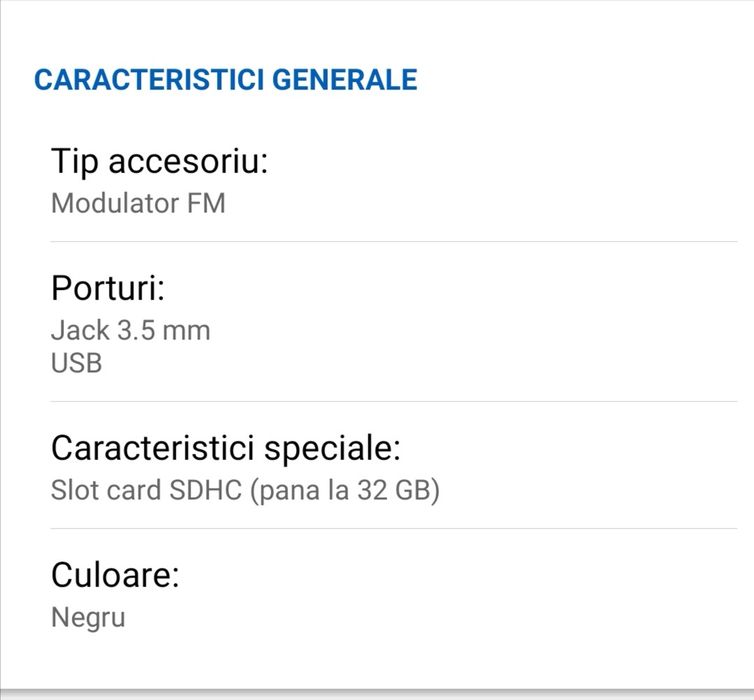Click the "Modulator FM" value text
Screen dimensions: 754x700
138,203
